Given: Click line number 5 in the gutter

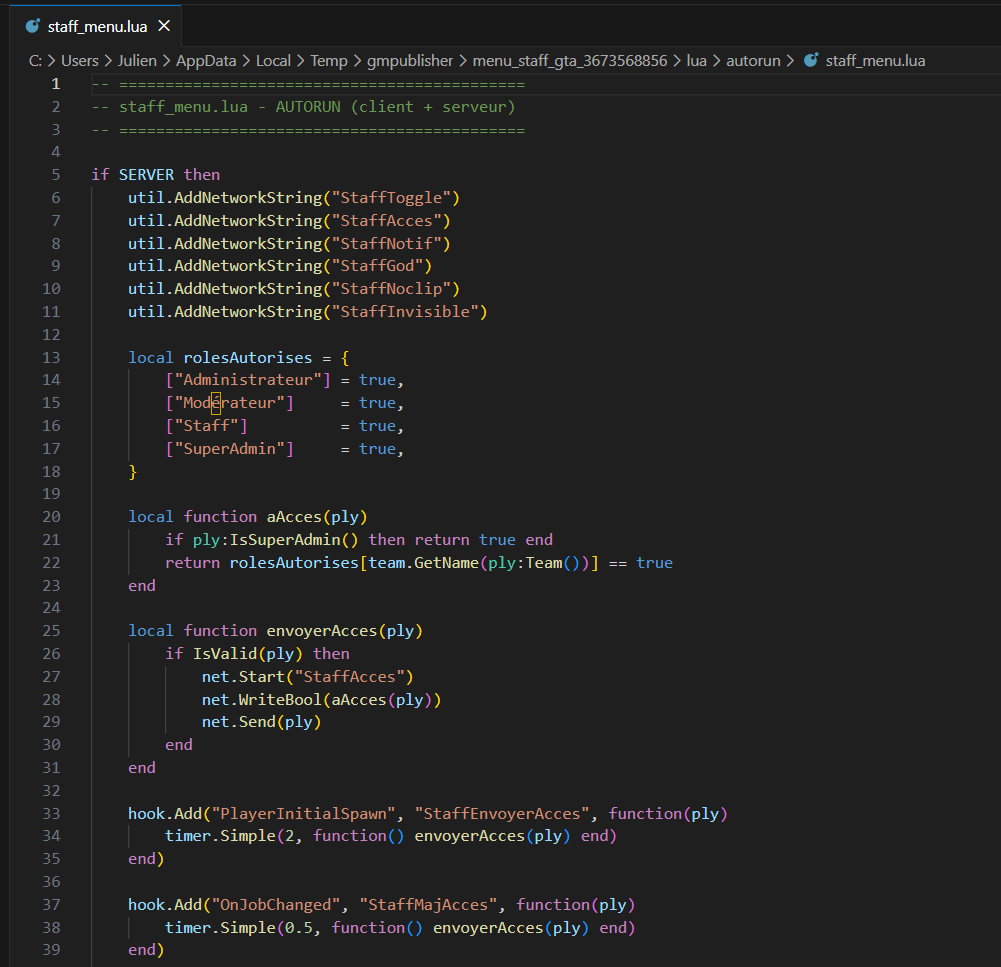Looking at the screenshot, I should [56, 174].
